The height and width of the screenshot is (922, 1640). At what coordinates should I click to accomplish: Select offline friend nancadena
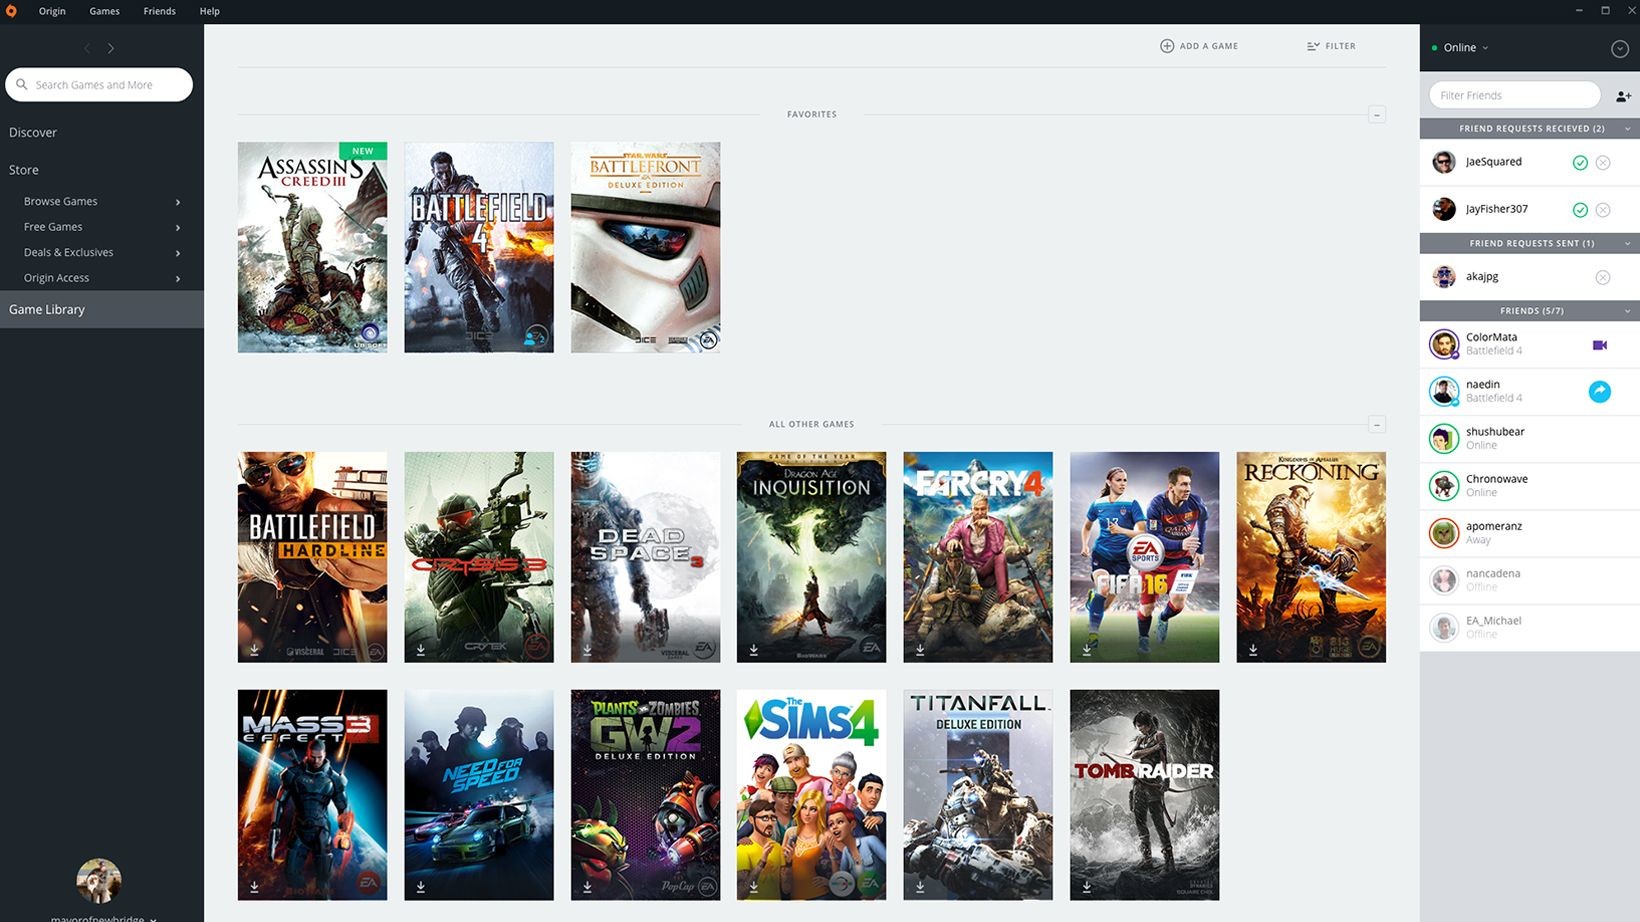click(1530, 580)
